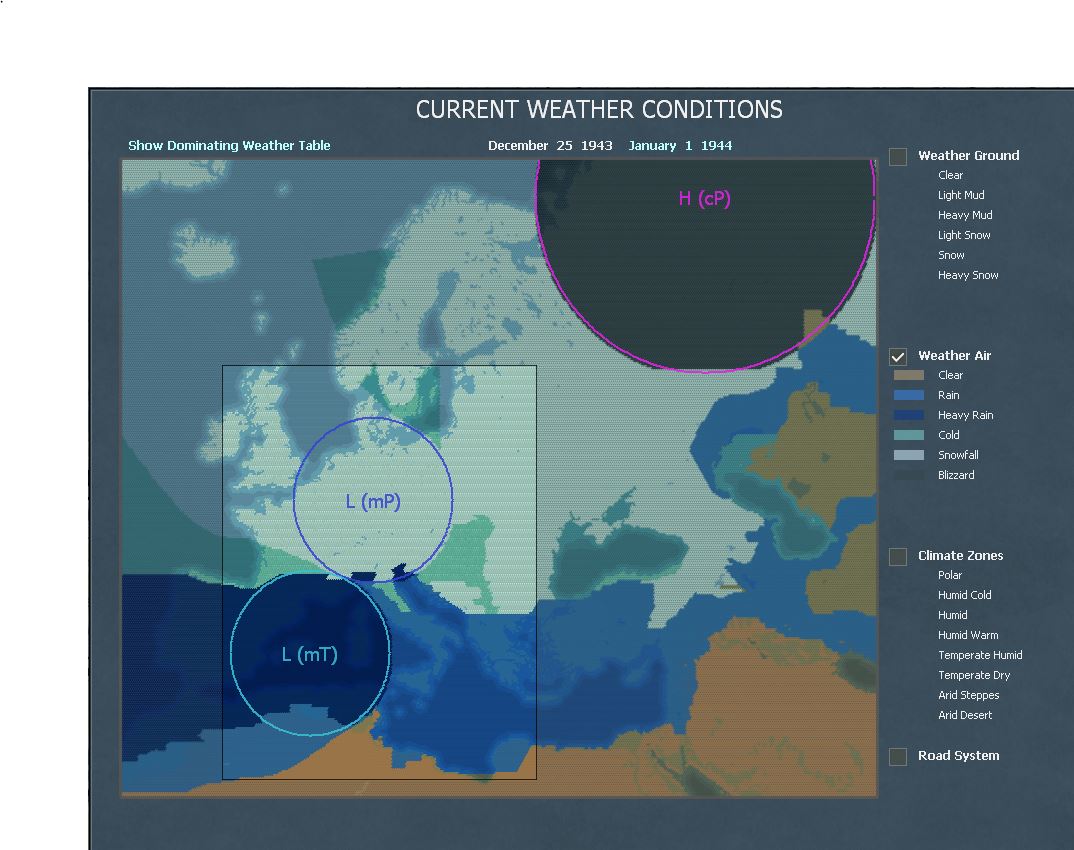Click the Snowfall color swatch in legend

909,455
